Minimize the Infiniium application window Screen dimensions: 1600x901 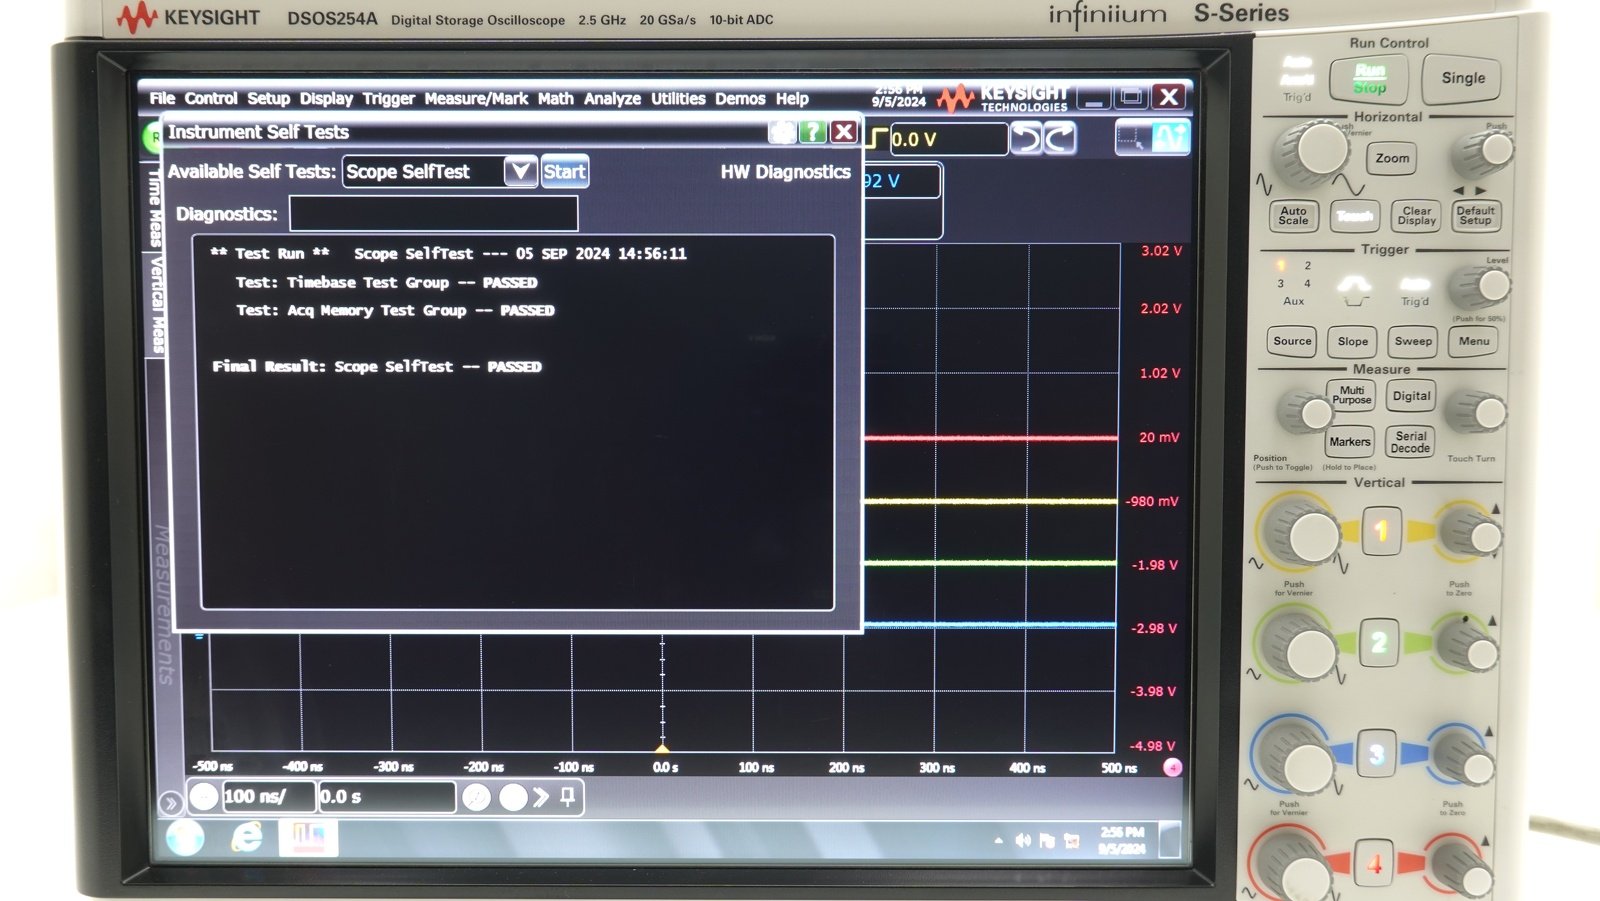tap(1094, 98)
